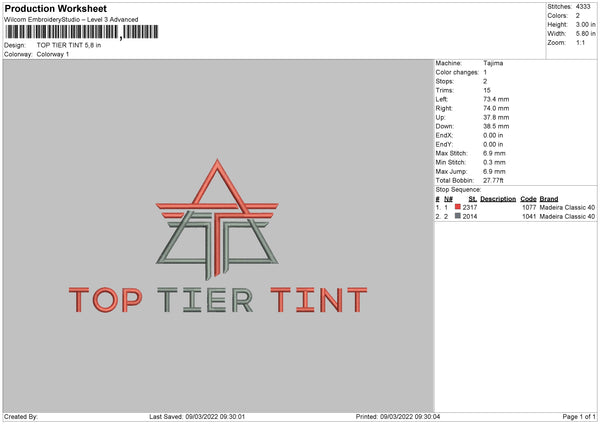
Task: Click the Machine value 'Tajima'
Action: [x=493, y=63]
